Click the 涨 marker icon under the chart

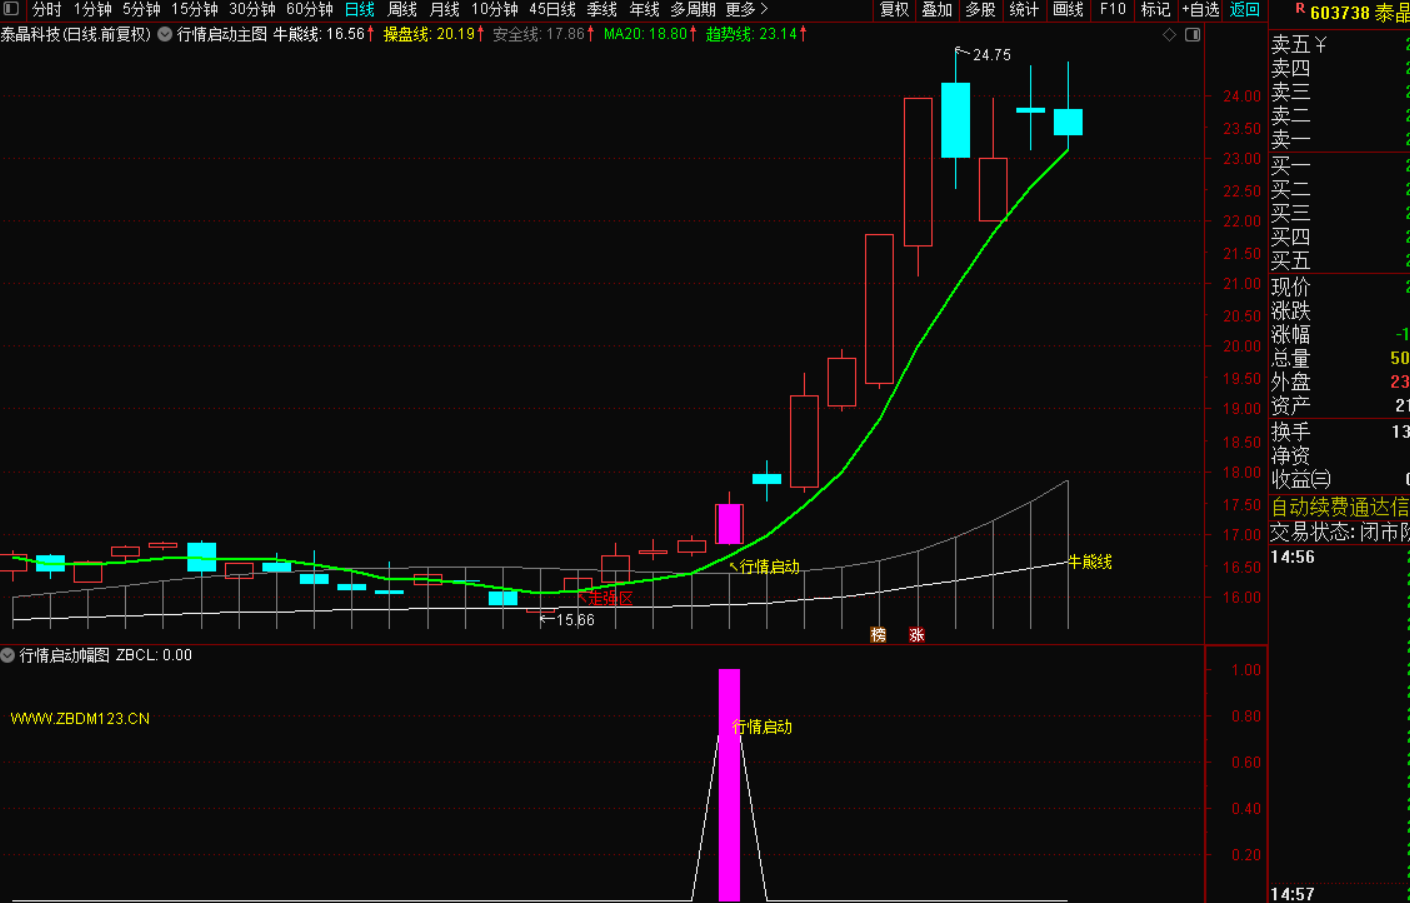916,635
